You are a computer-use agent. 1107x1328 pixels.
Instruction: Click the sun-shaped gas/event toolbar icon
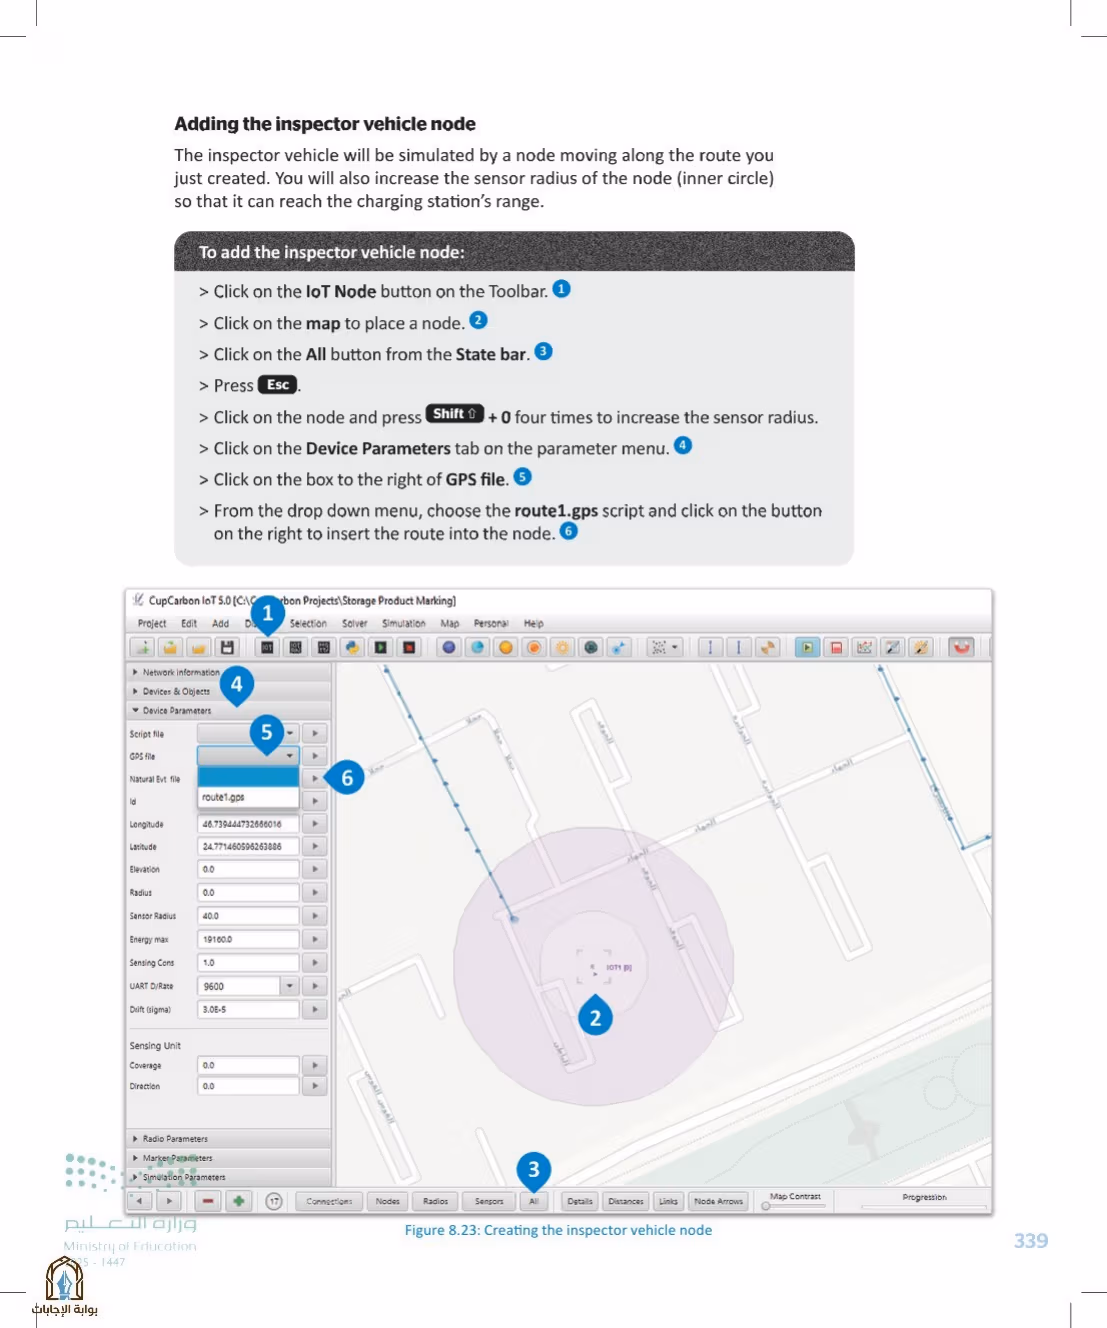(x=562, y=647)
